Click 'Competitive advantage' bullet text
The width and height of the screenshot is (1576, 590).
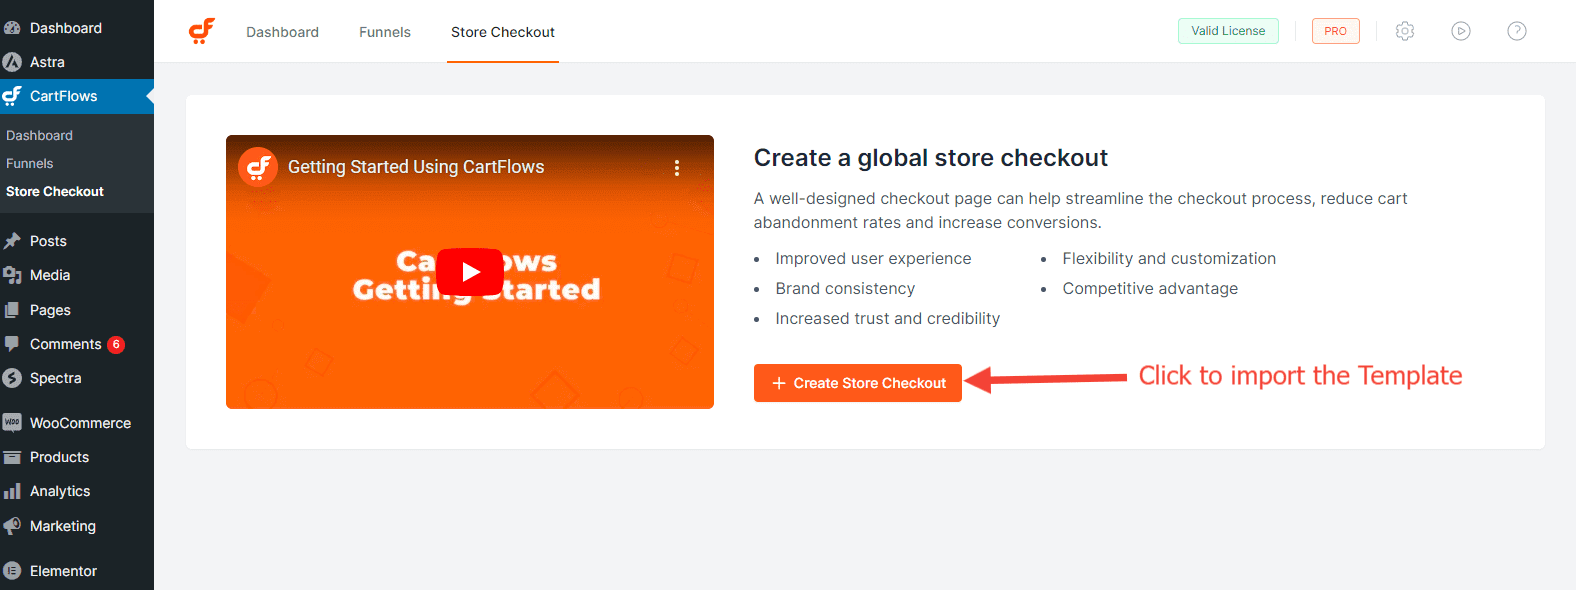coord(1150,288)
